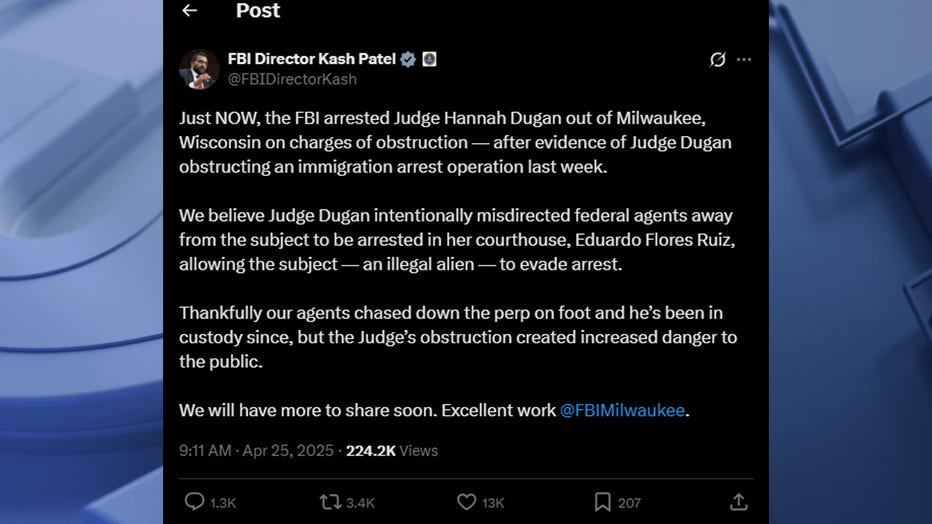Click the blue verified checkmark badge
The image size is (932, 524).
pyautogui.click(x=408, y=59)
